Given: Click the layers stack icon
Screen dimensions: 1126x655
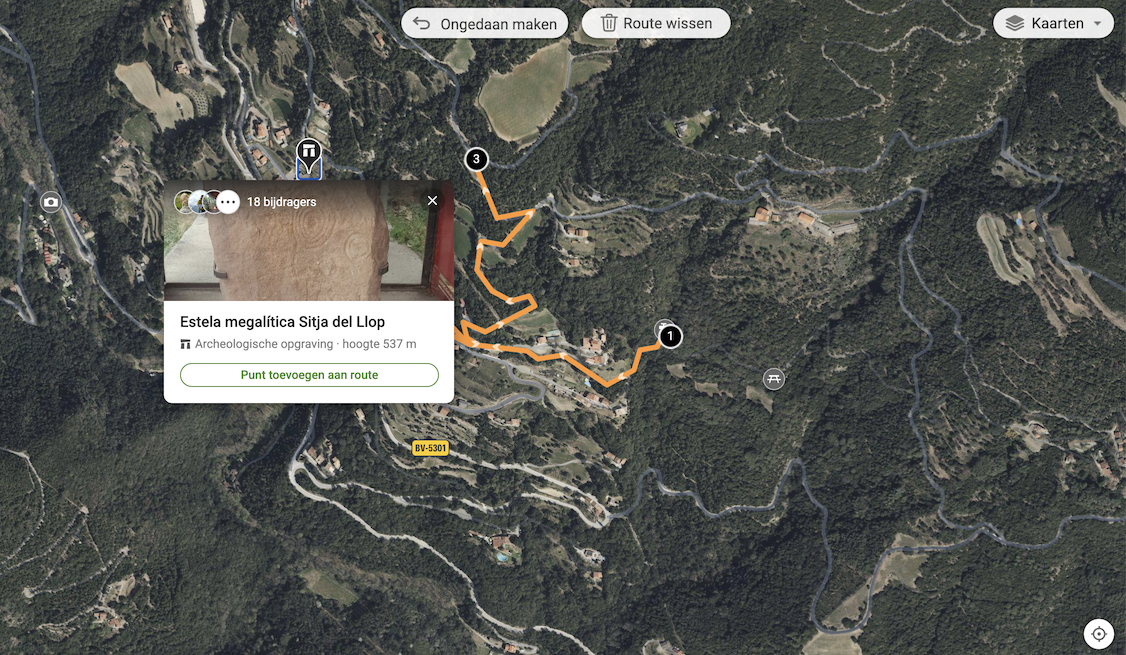Looking at the screenshot, I should [1015, 24].
